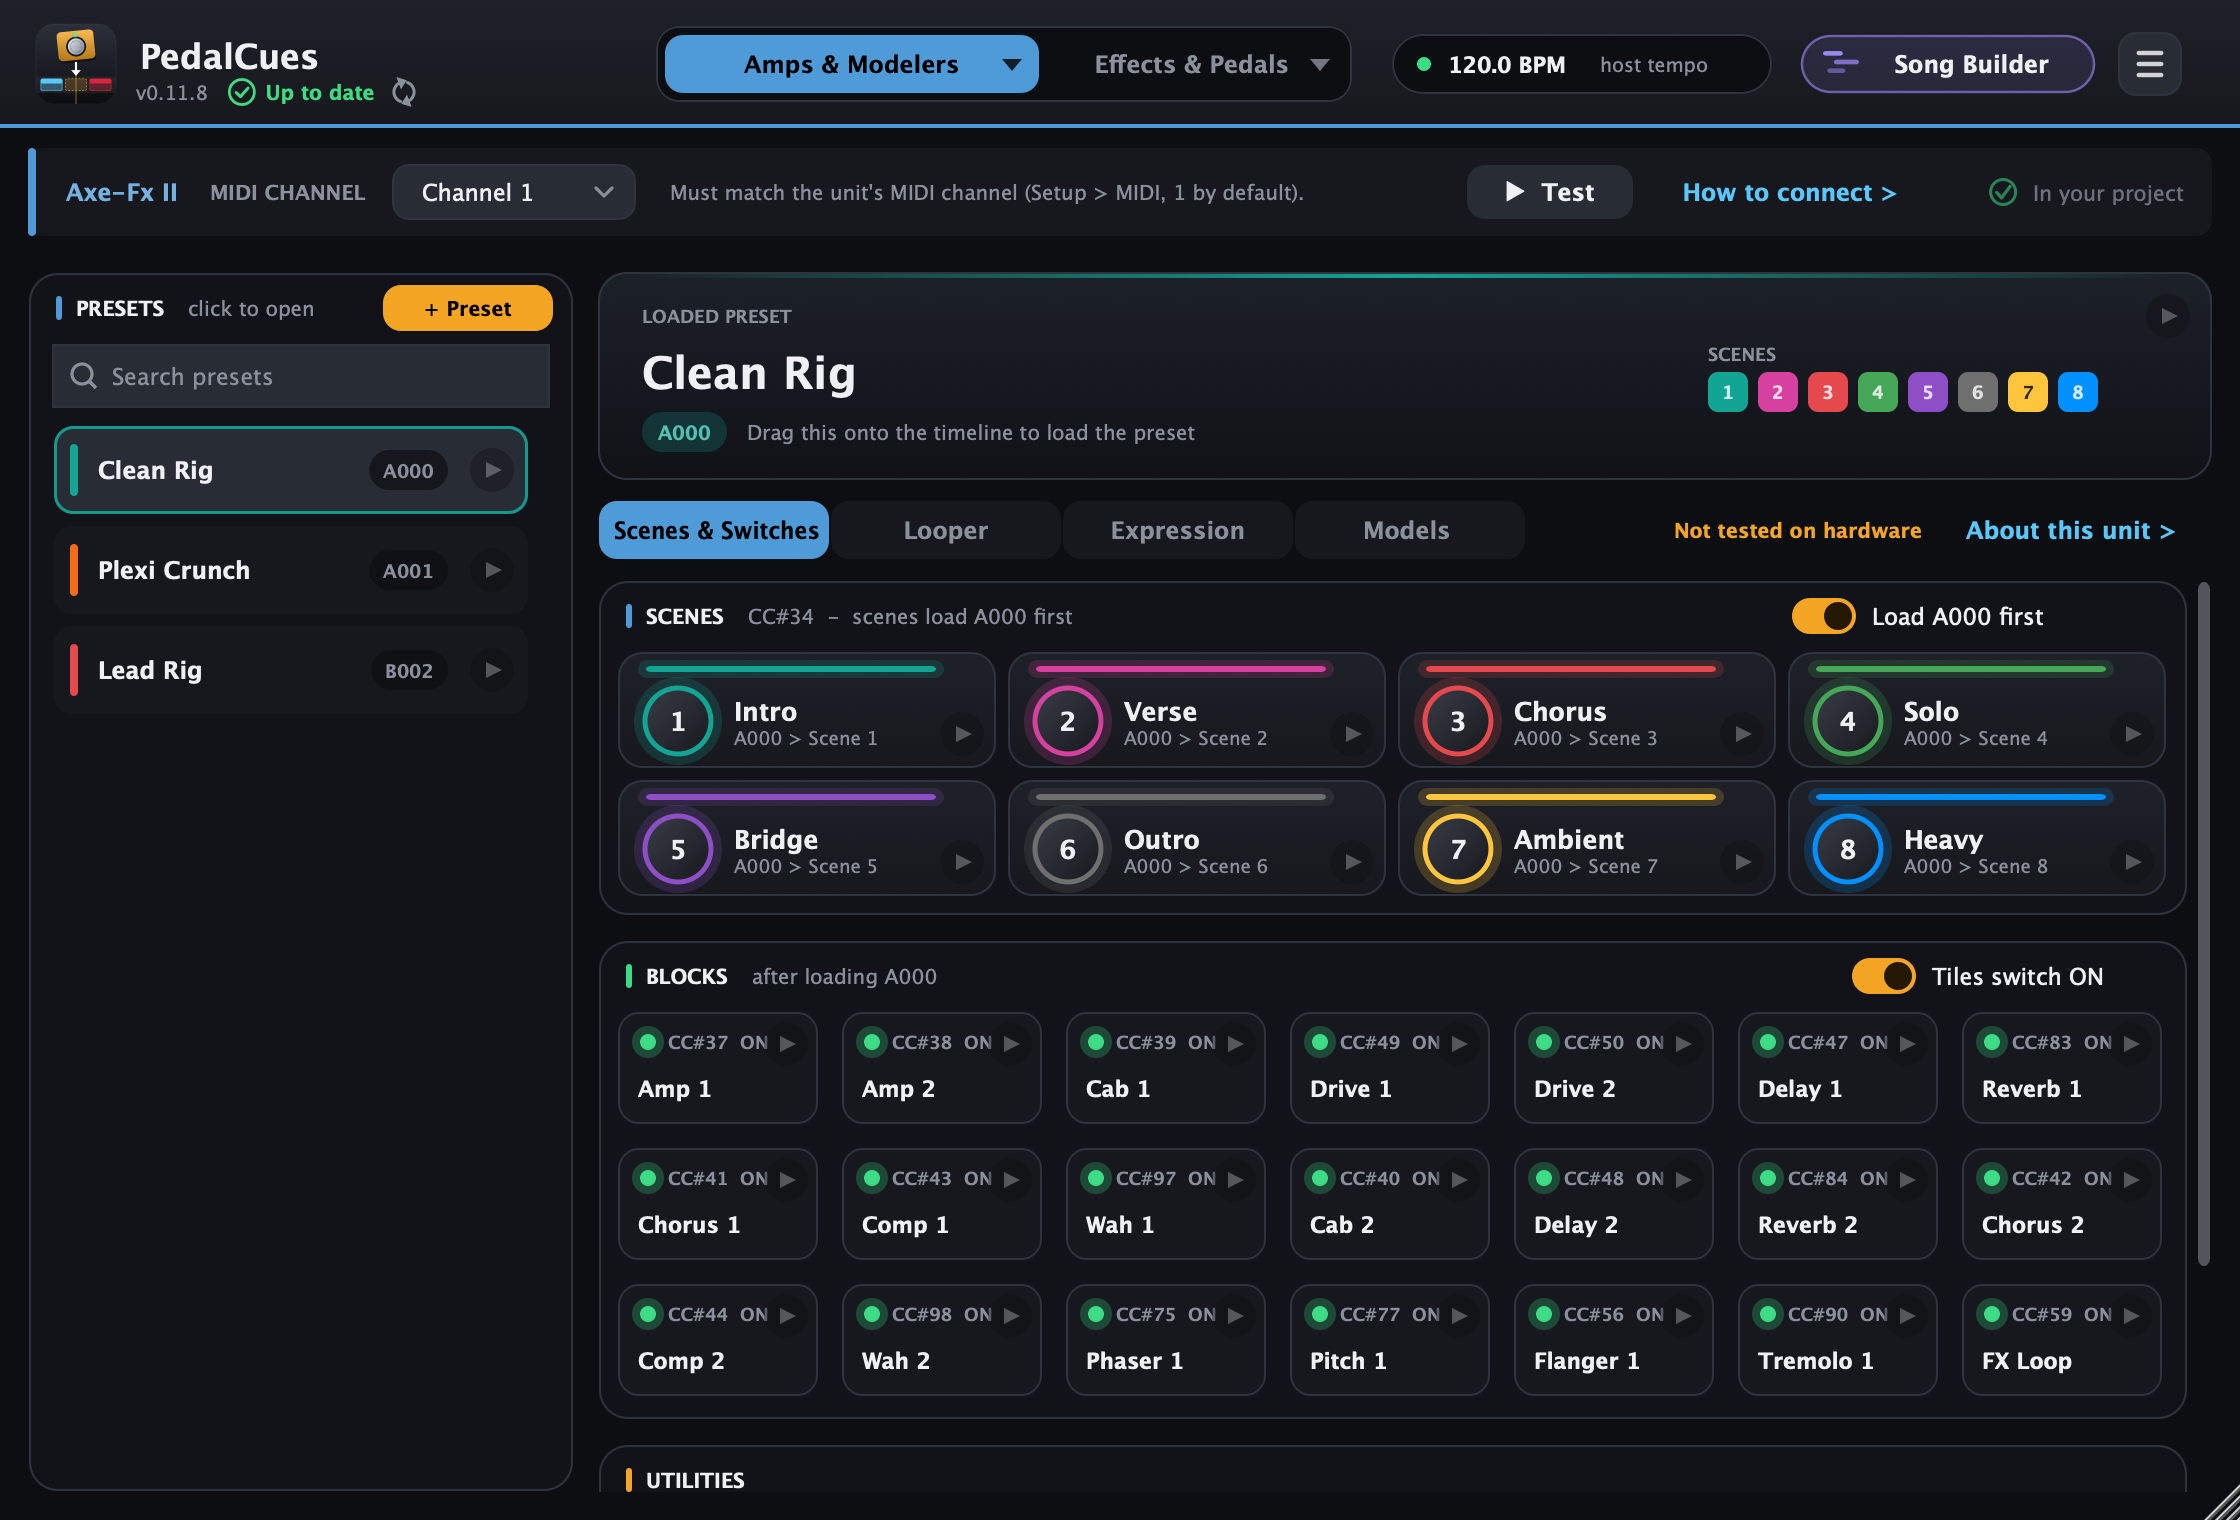Image resolution: width=2240 pixels, height=1520 pixels.
Task: Trigger the Heavy scene play arrow
Action: click(x=2133, y=862)
